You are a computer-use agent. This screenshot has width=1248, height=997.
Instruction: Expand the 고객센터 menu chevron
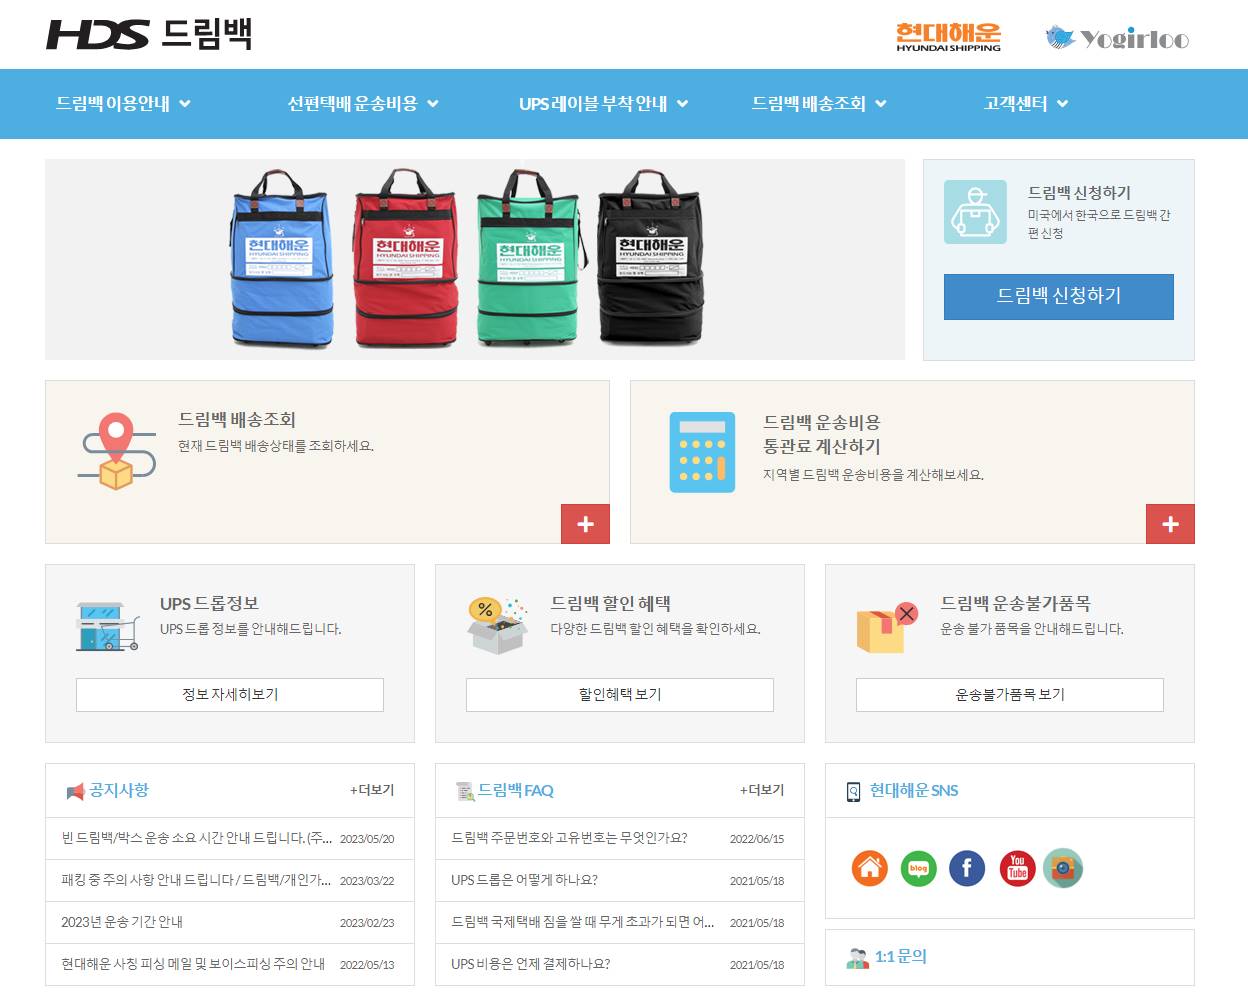[x=1063, y=104]
